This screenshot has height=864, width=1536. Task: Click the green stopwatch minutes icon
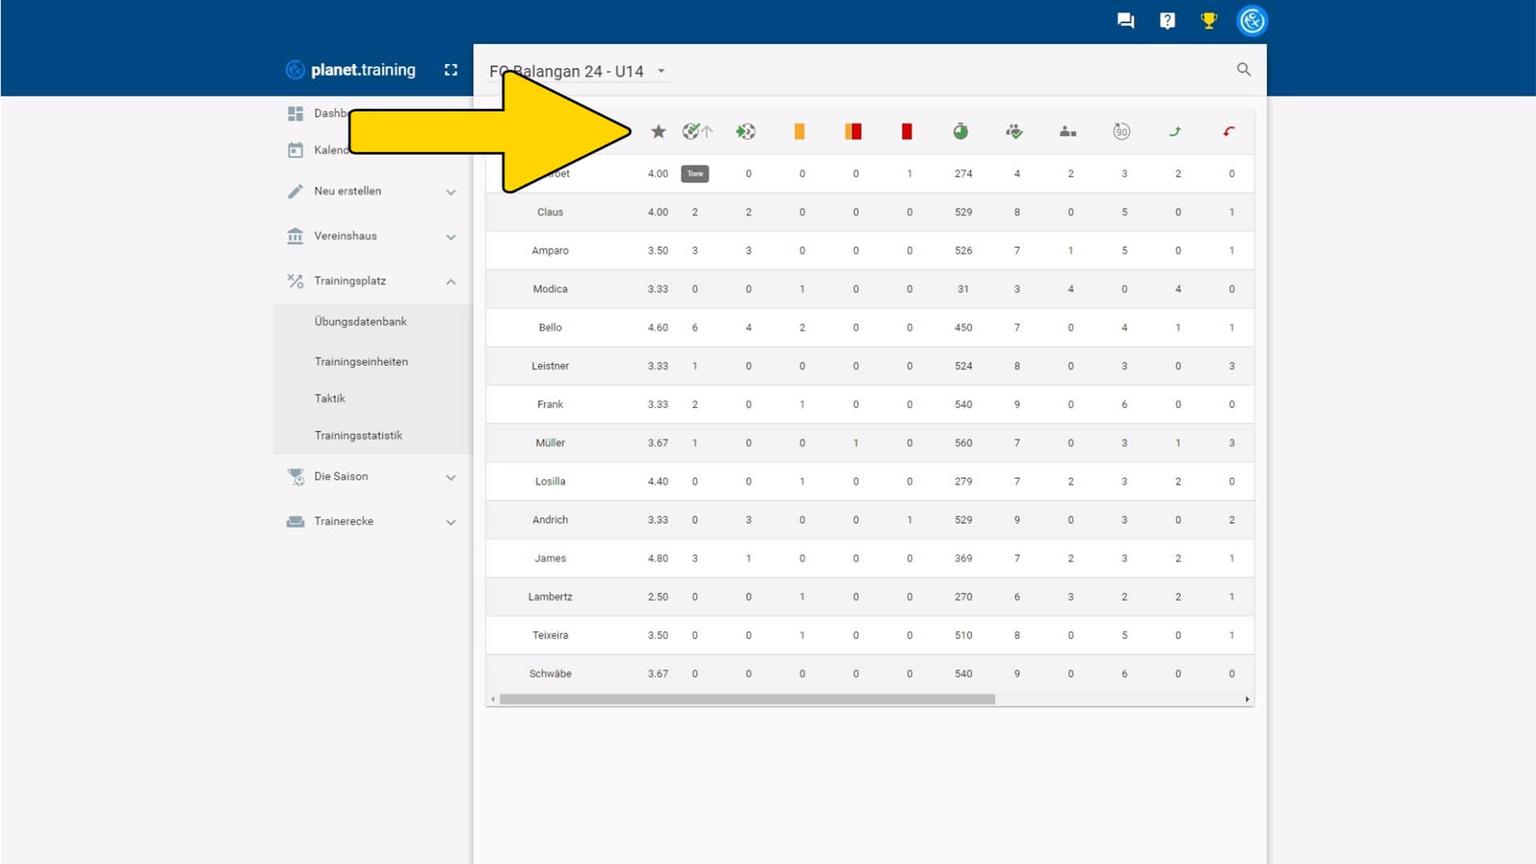coord(960,131)
